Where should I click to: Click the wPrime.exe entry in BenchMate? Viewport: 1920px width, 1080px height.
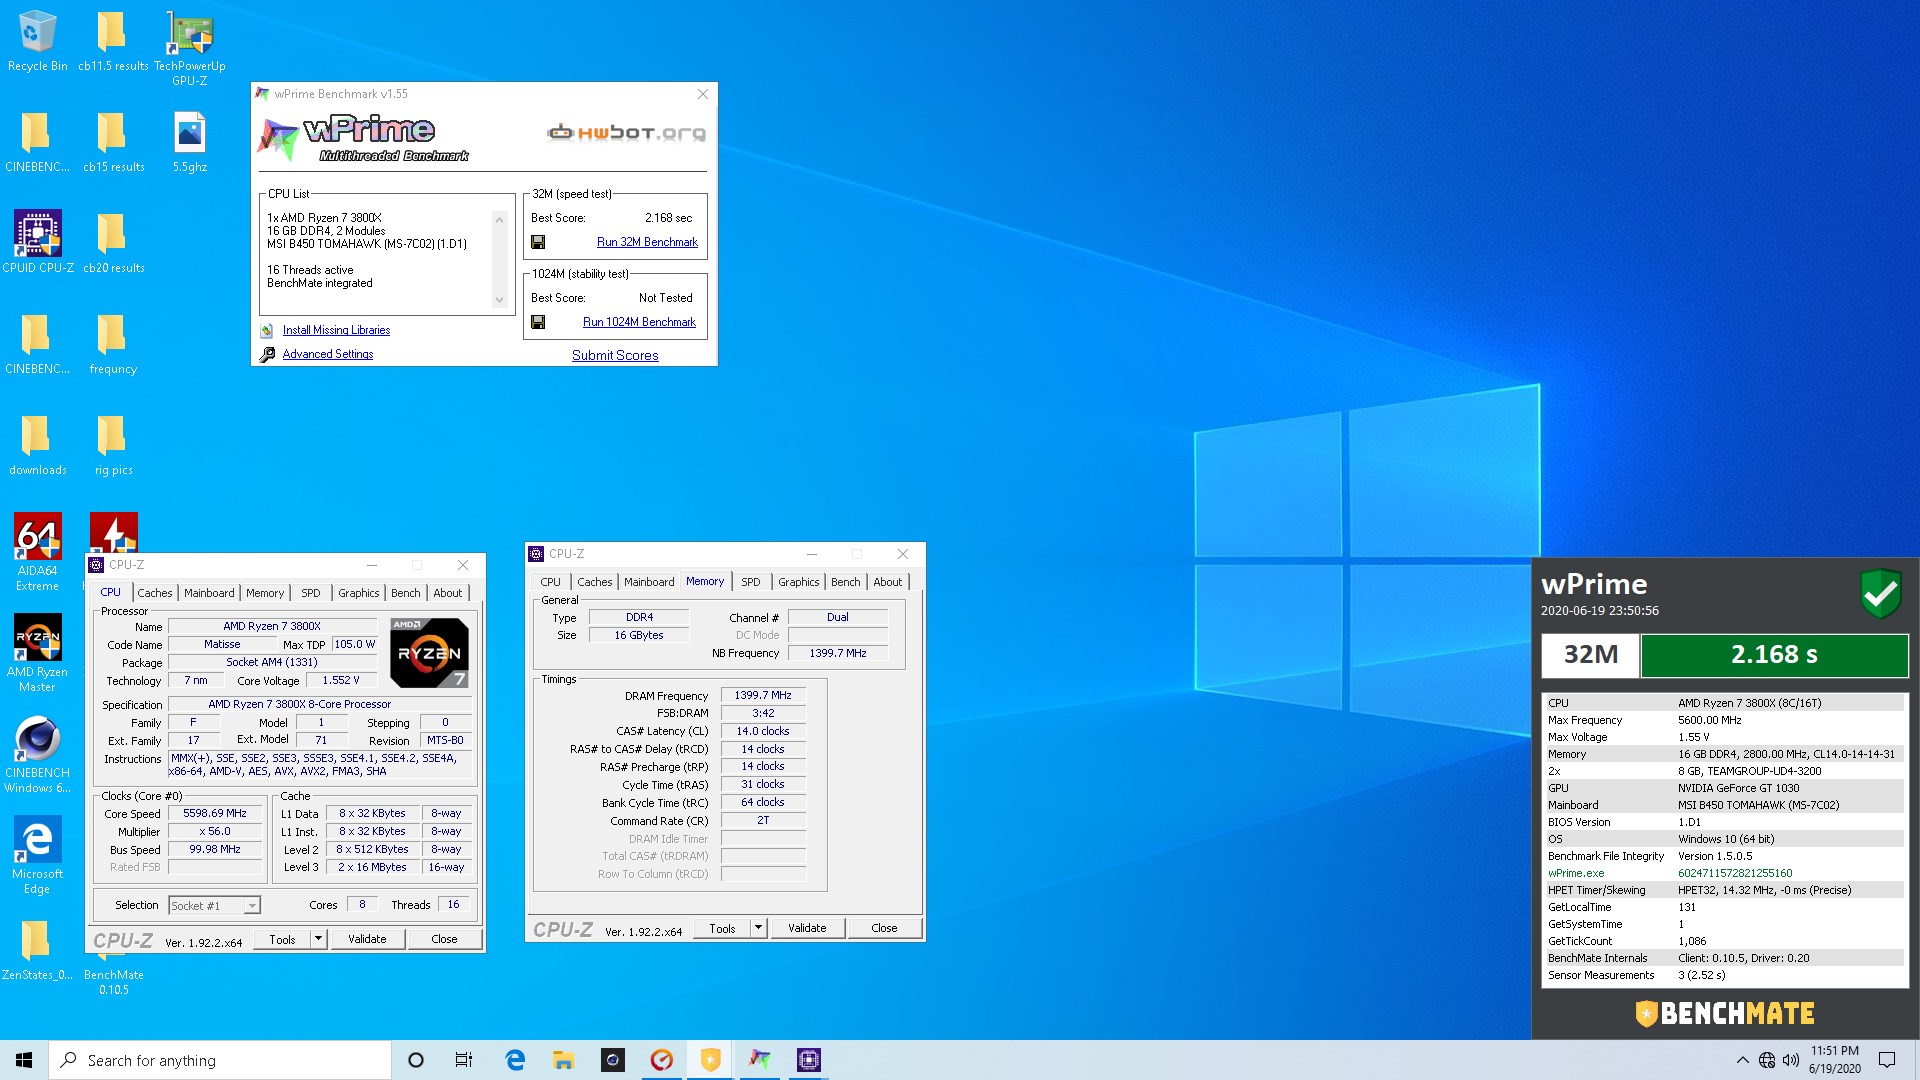[1576, 873]
